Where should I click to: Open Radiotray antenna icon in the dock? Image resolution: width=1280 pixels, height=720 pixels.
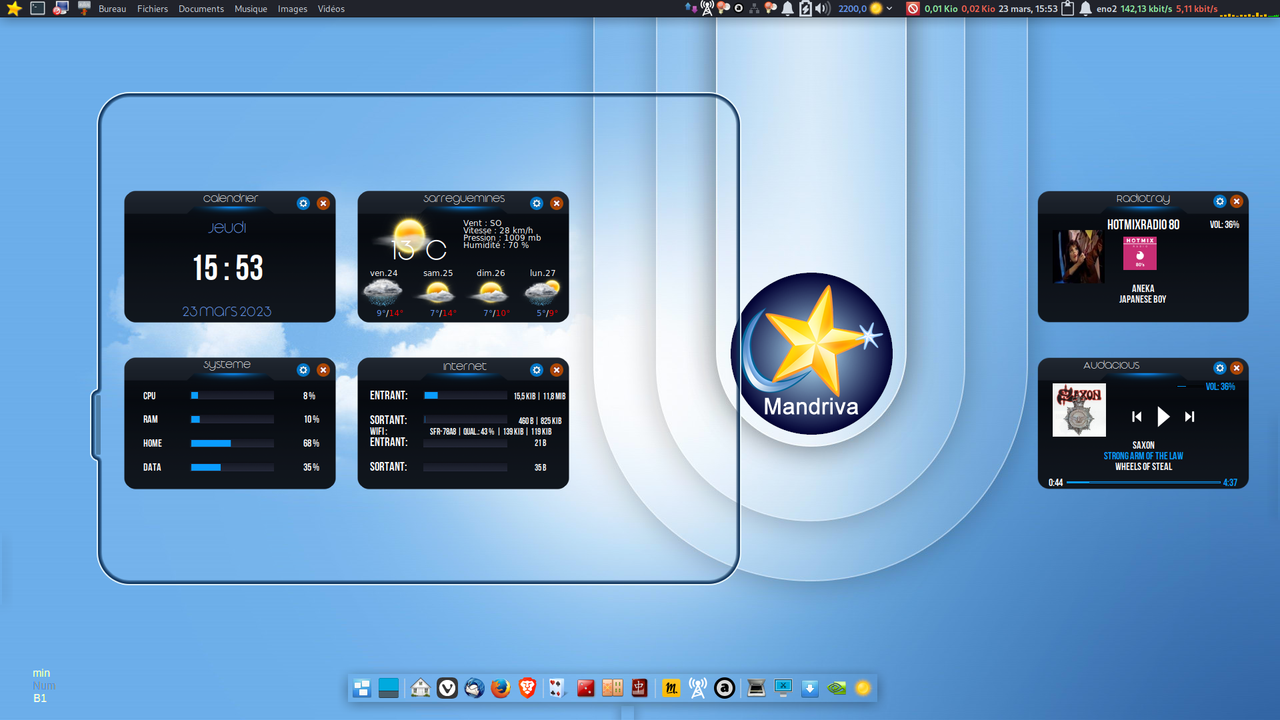[x=698, y=688]
